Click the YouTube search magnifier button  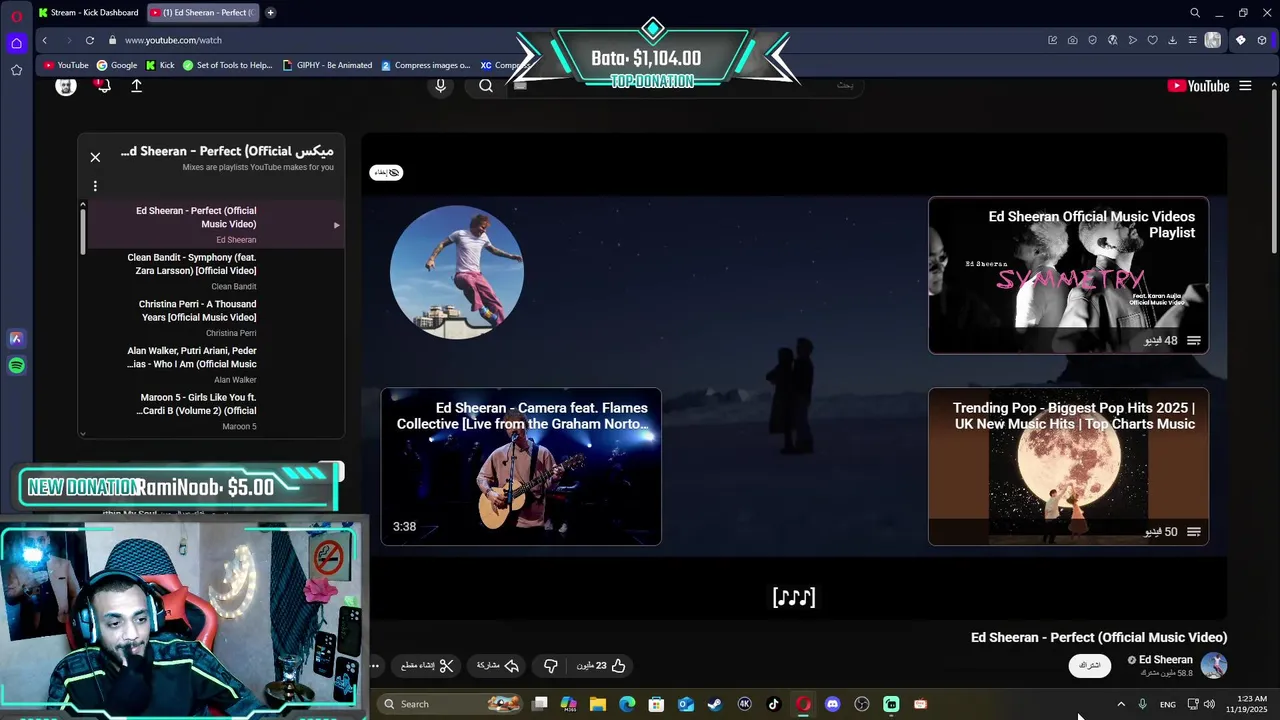(486, 86)
